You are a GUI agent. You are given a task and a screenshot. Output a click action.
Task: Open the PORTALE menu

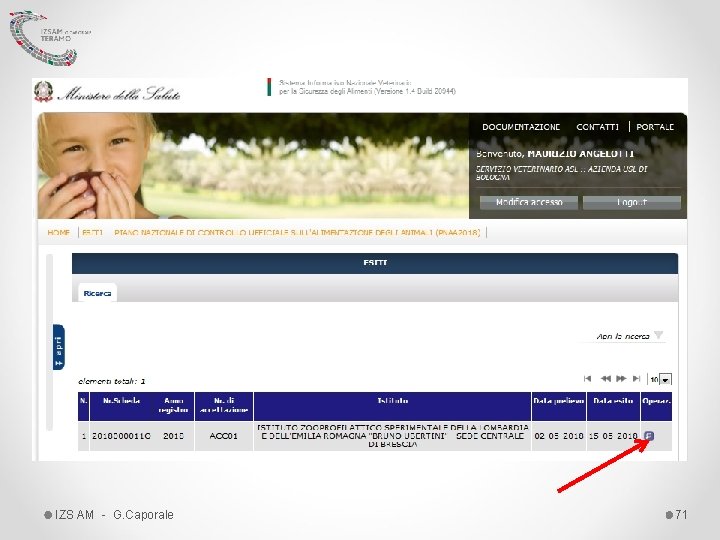pyautogui.click(x=655, y=127)
